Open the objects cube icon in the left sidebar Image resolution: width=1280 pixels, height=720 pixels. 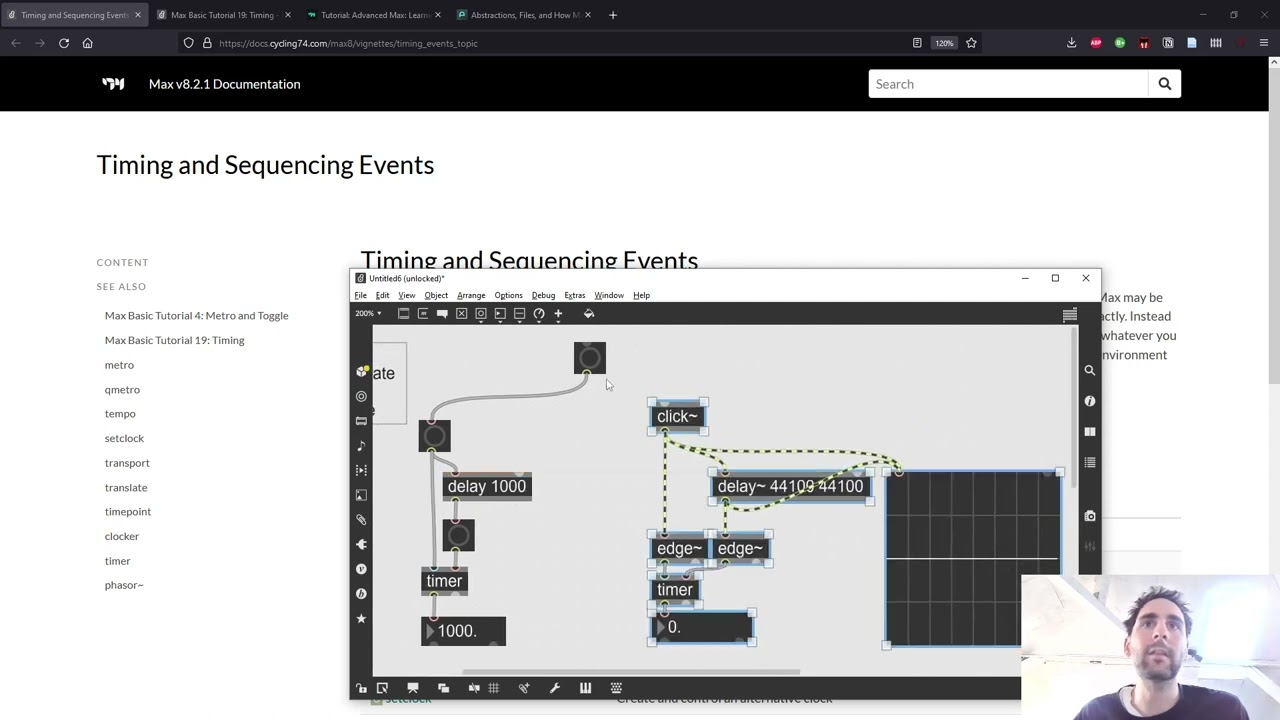point(361,371)
